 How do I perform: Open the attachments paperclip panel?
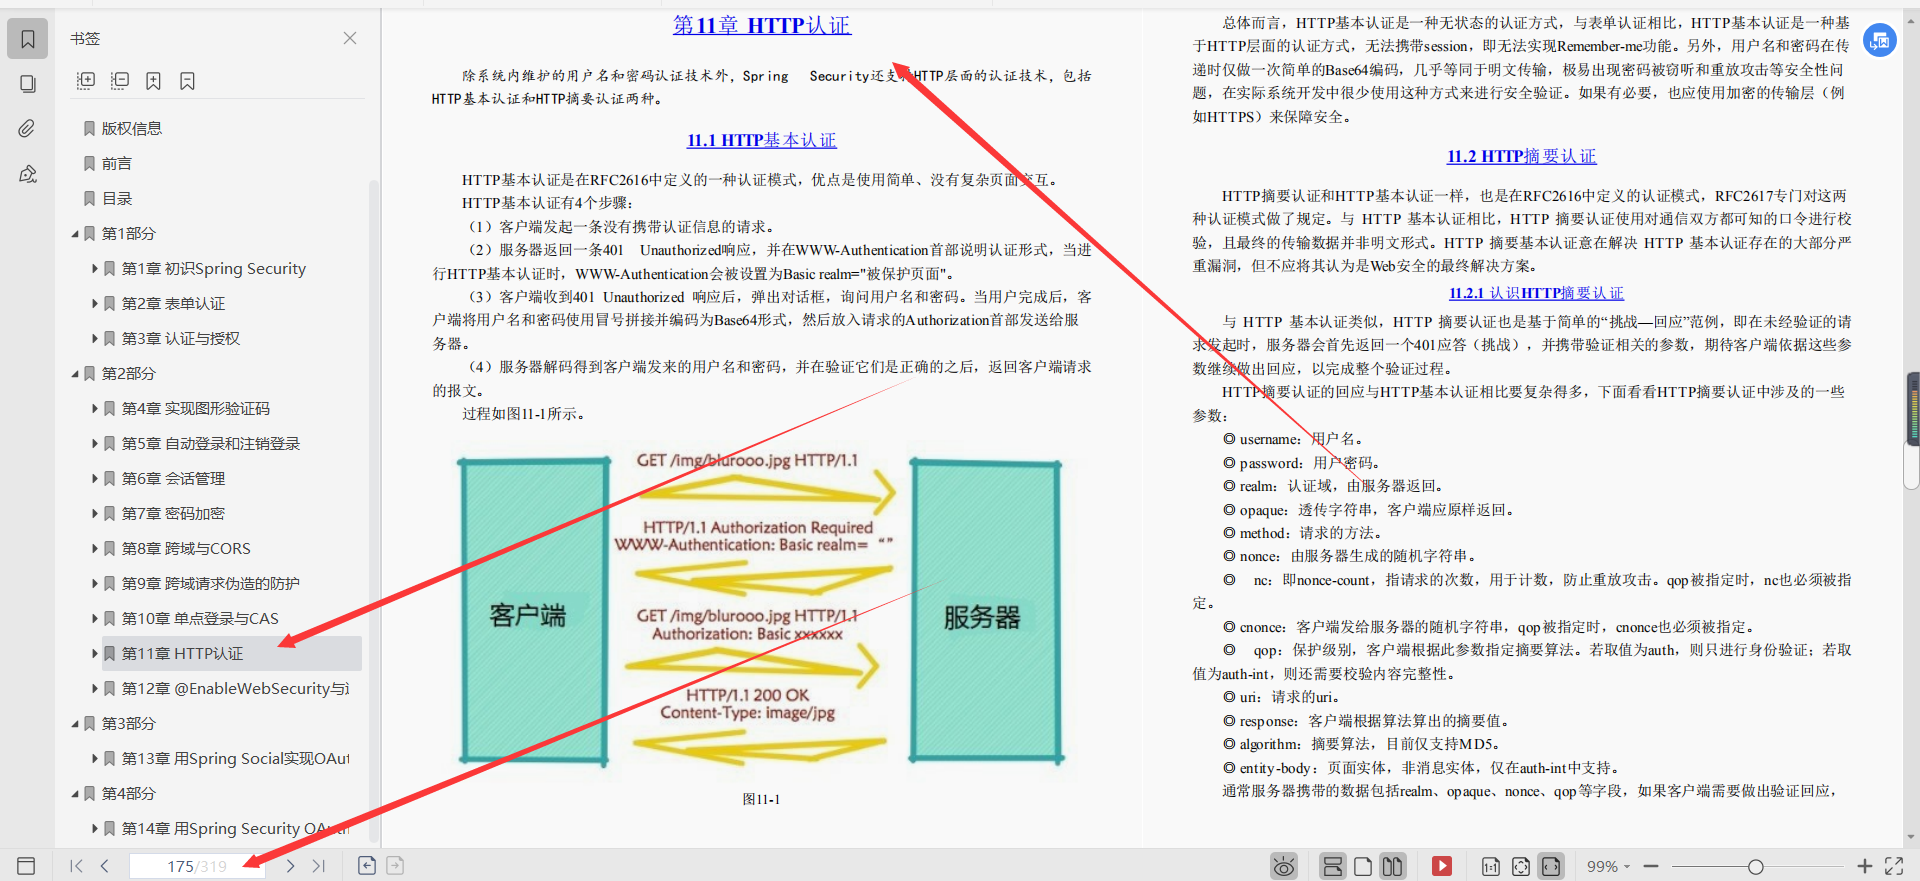(28, 128)
